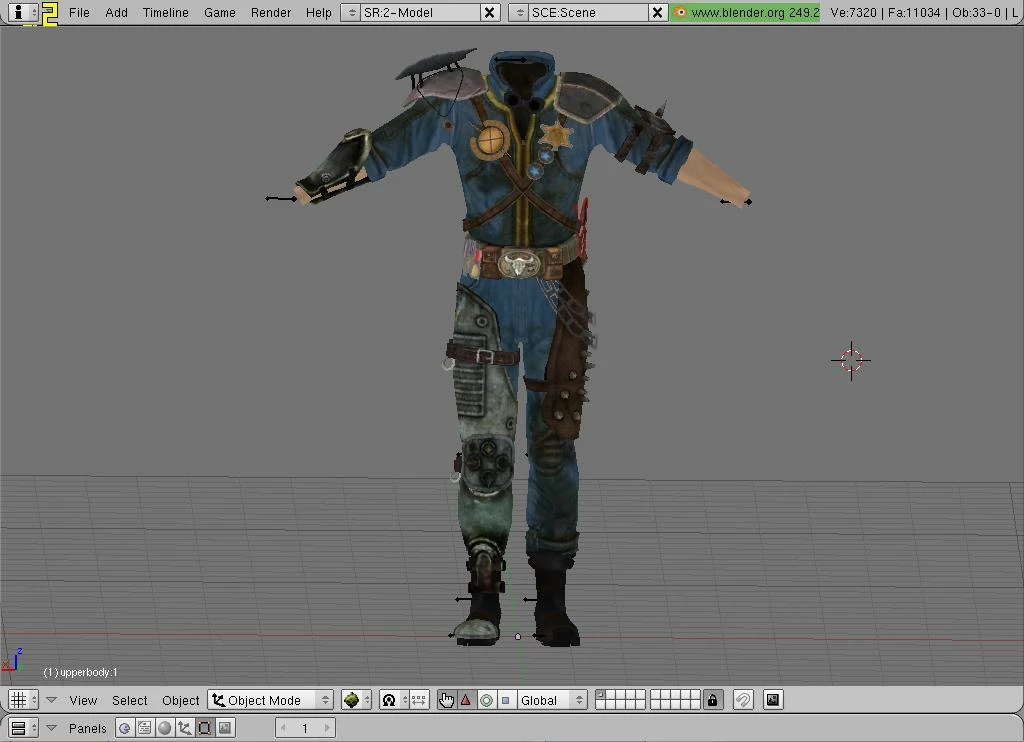Open the info window type selector
Viewport: 1024px width, 742px height.
tap(22, 12)
